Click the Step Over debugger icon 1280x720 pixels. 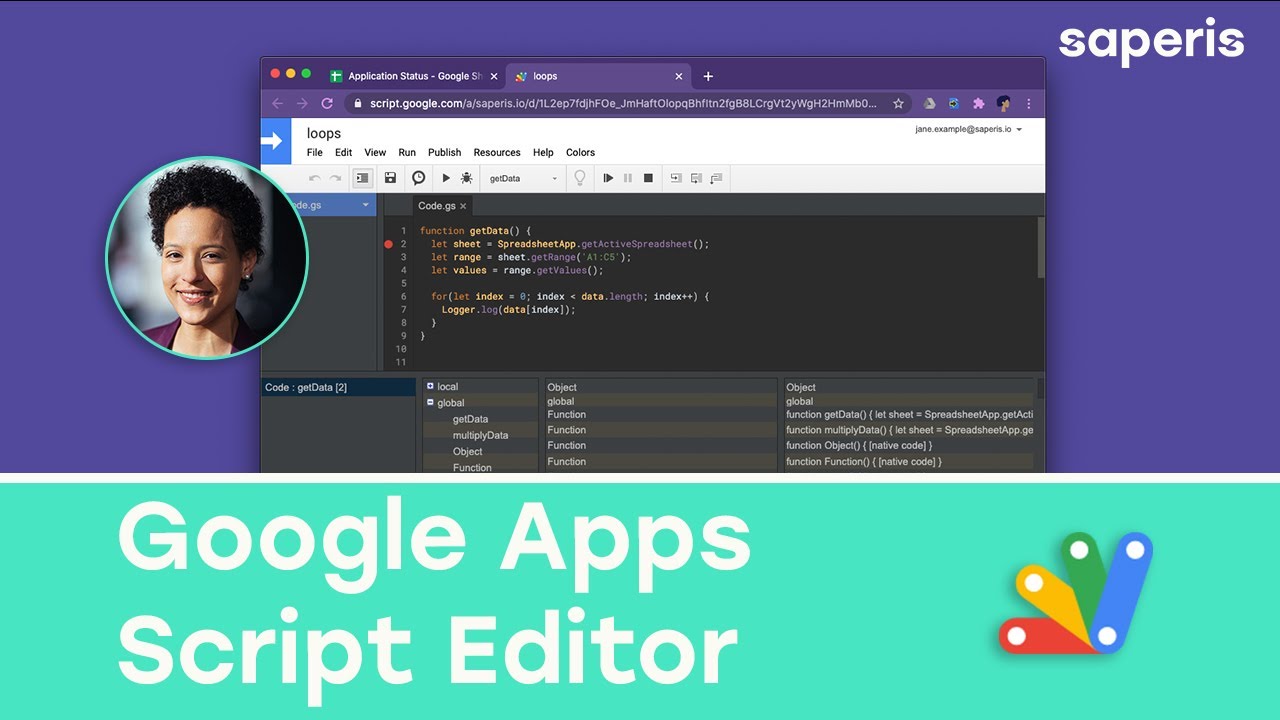coord(696,178)
